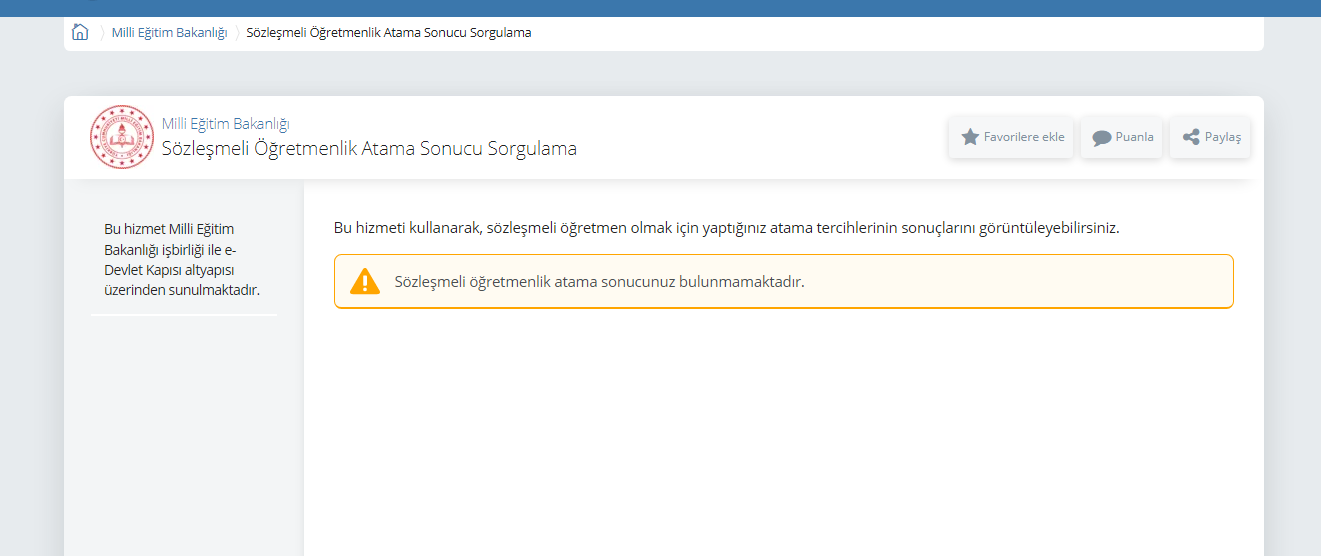Click the orange warning triangle icon
The height and width of the screenshot is (556, 1321).
click(365, 281)
